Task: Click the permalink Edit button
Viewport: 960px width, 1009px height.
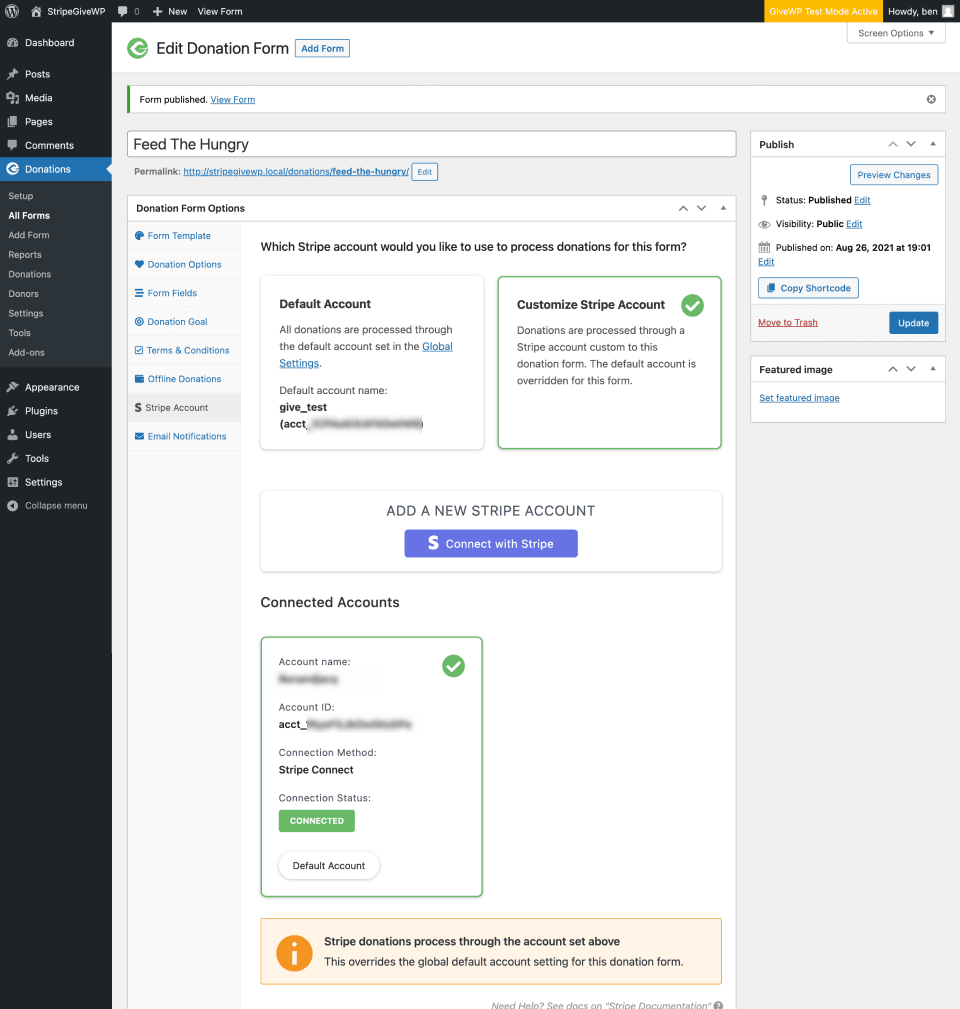Action: pos(425,172)
